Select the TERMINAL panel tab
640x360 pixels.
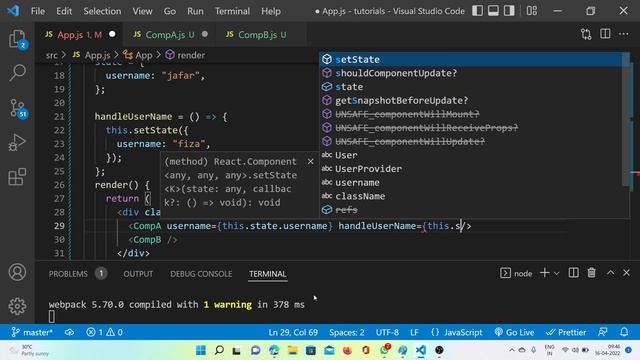coord(268,274)
